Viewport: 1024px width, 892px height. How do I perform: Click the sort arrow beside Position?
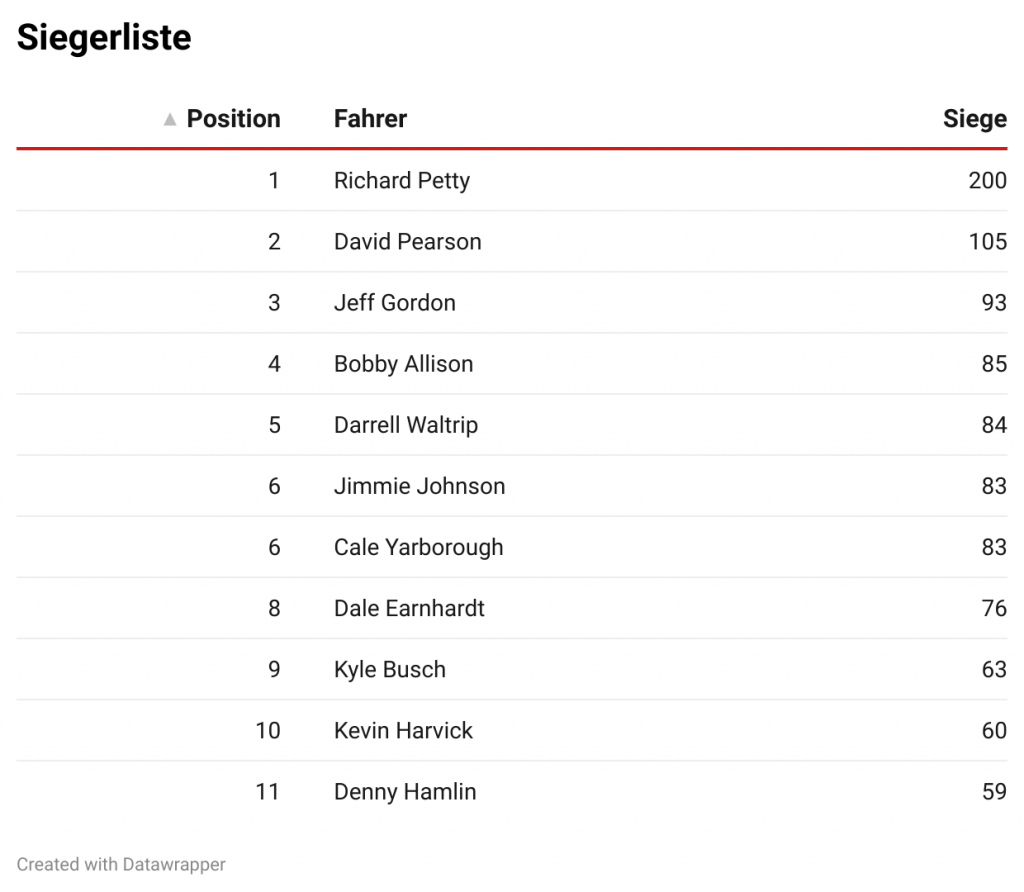(x=169, y=120)
